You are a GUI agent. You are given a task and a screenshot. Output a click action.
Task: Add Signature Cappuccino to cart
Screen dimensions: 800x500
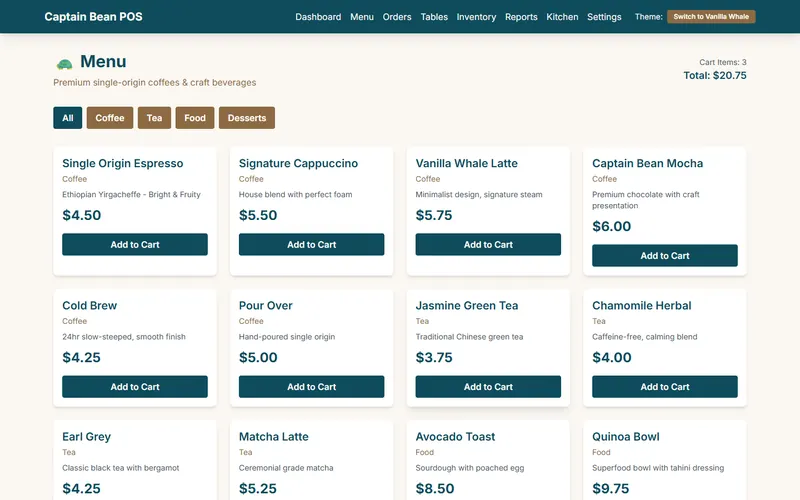click(311, 244)
